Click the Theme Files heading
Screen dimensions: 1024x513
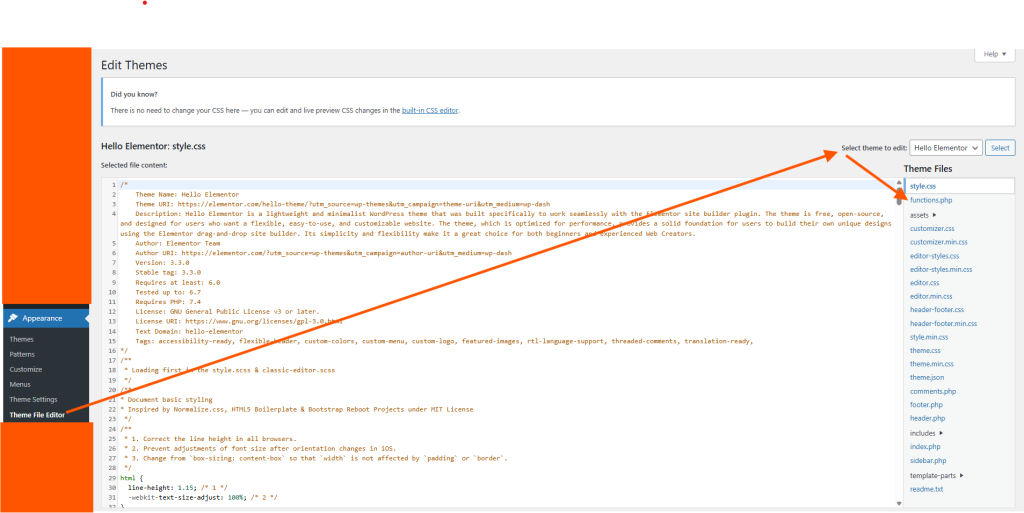pos(927,169)
